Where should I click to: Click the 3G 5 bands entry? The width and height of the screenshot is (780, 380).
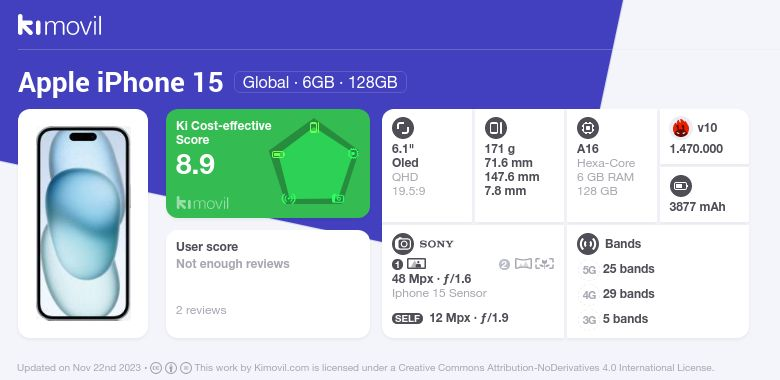(x=615, y=319)
